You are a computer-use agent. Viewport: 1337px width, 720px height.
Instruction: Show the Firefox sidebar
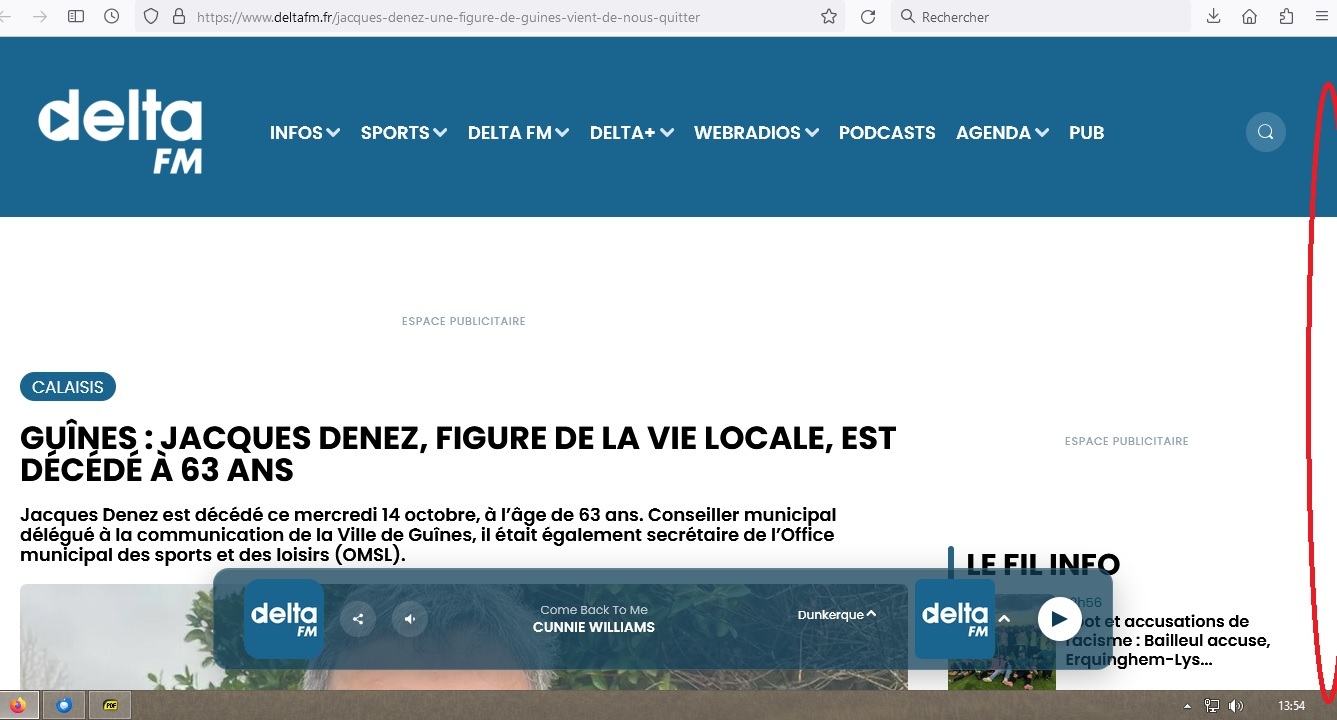pyautogui.click(x=76, y=17)
